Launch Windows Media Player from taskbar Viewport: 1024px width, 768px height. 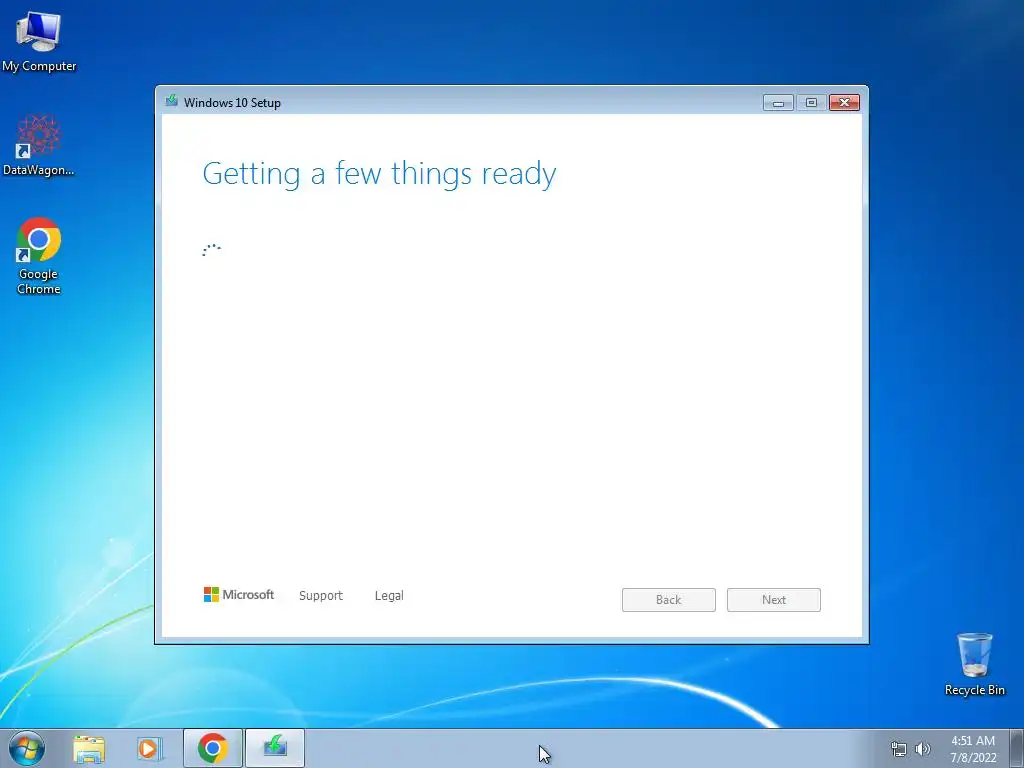[x=149, y=749]
